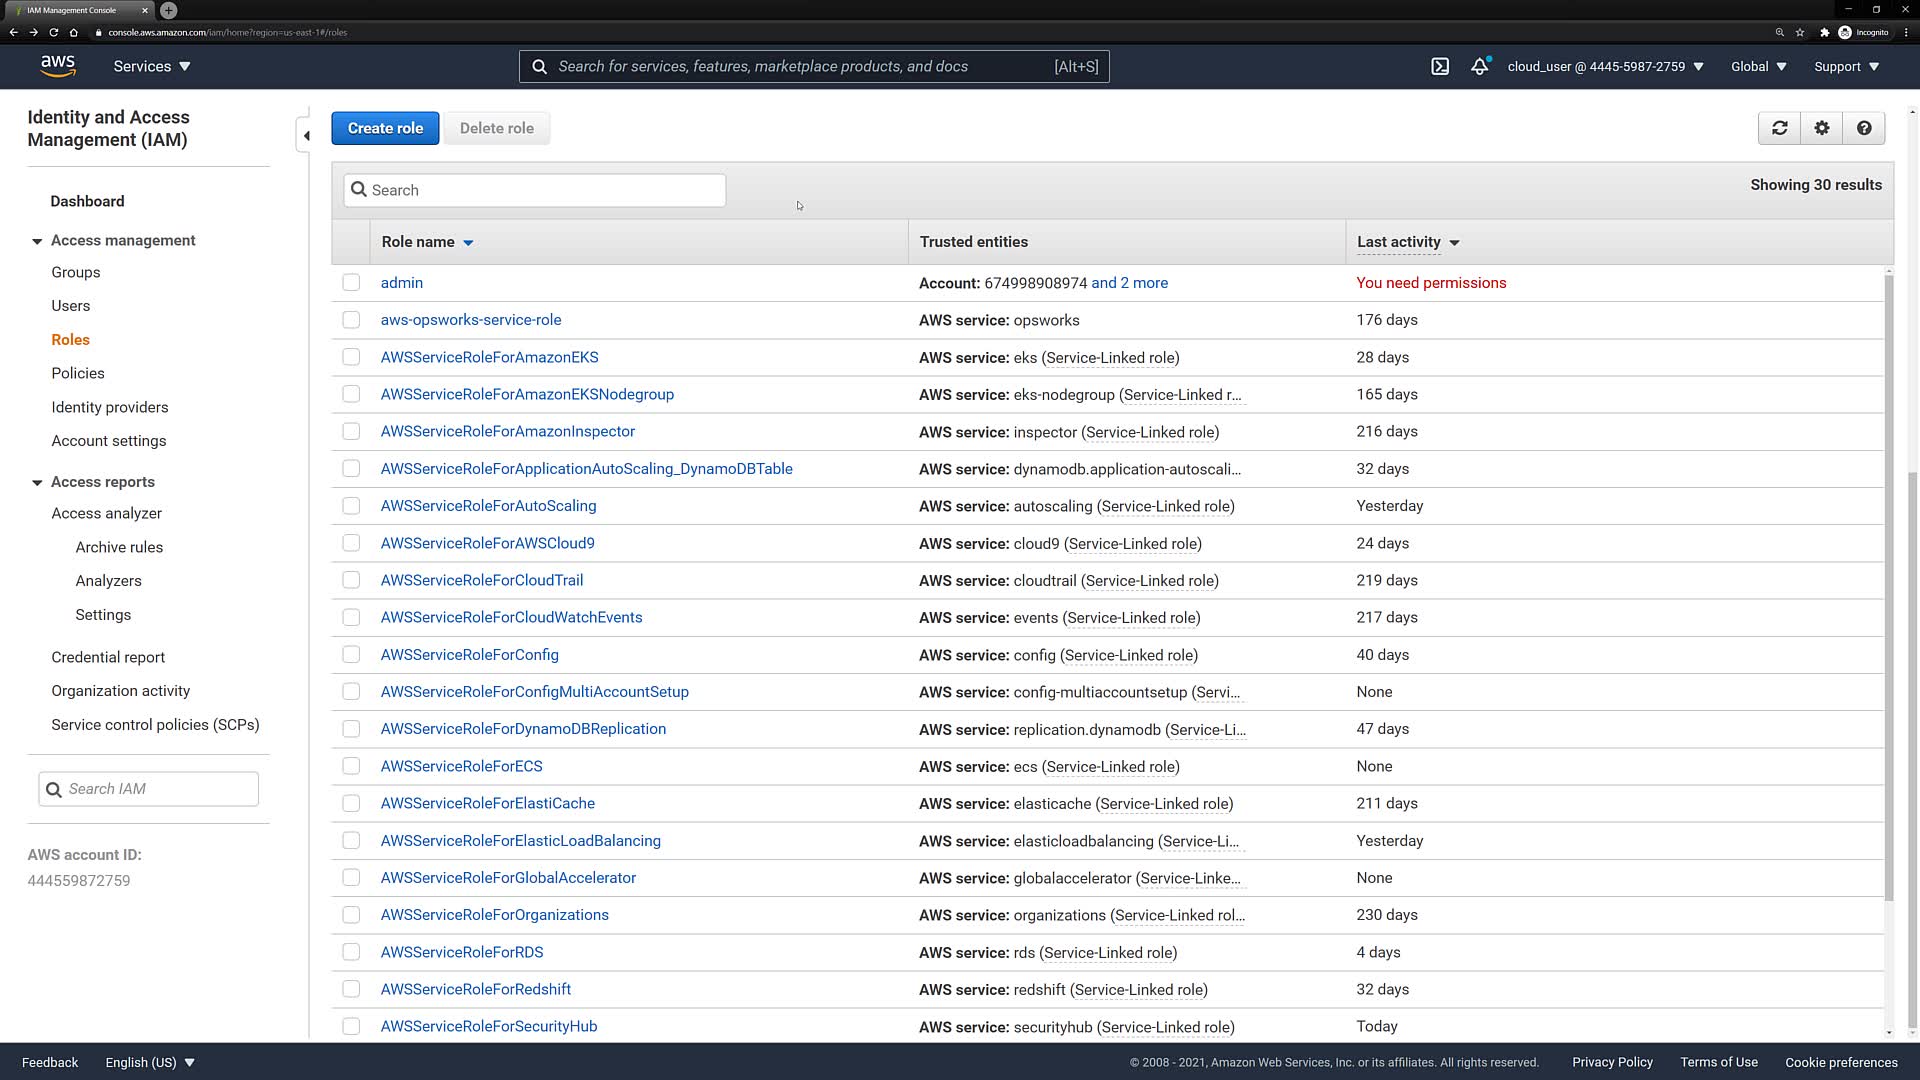Image resolution: width=1920 pixels, height=1080 pixels.
Task: Open Users in the sidebar
Action: 71,306
